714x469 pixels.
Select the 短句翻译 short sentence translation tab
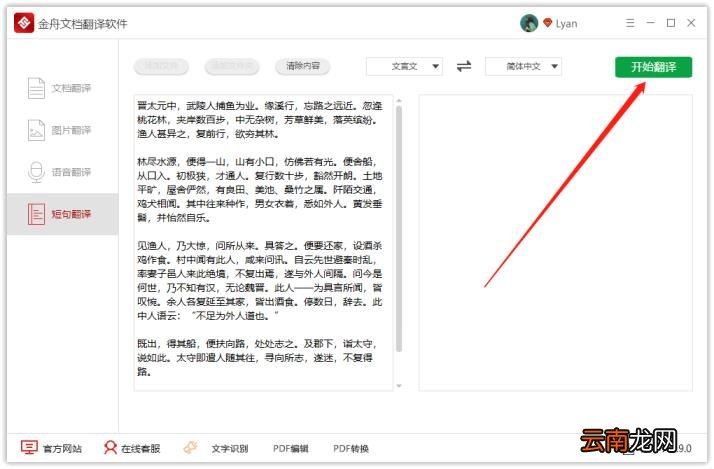pos(62,214)
